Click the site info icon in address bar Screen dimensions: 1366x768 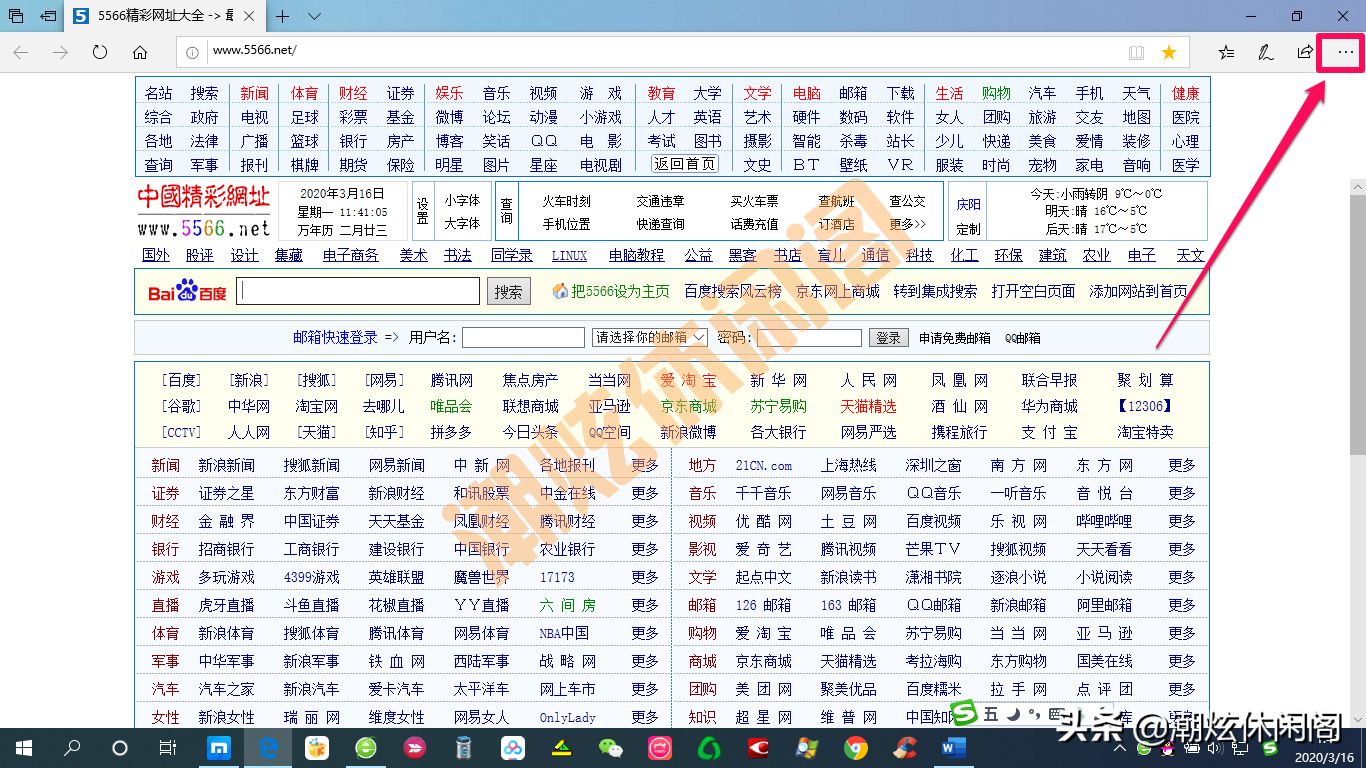click(x=192, y=51)
